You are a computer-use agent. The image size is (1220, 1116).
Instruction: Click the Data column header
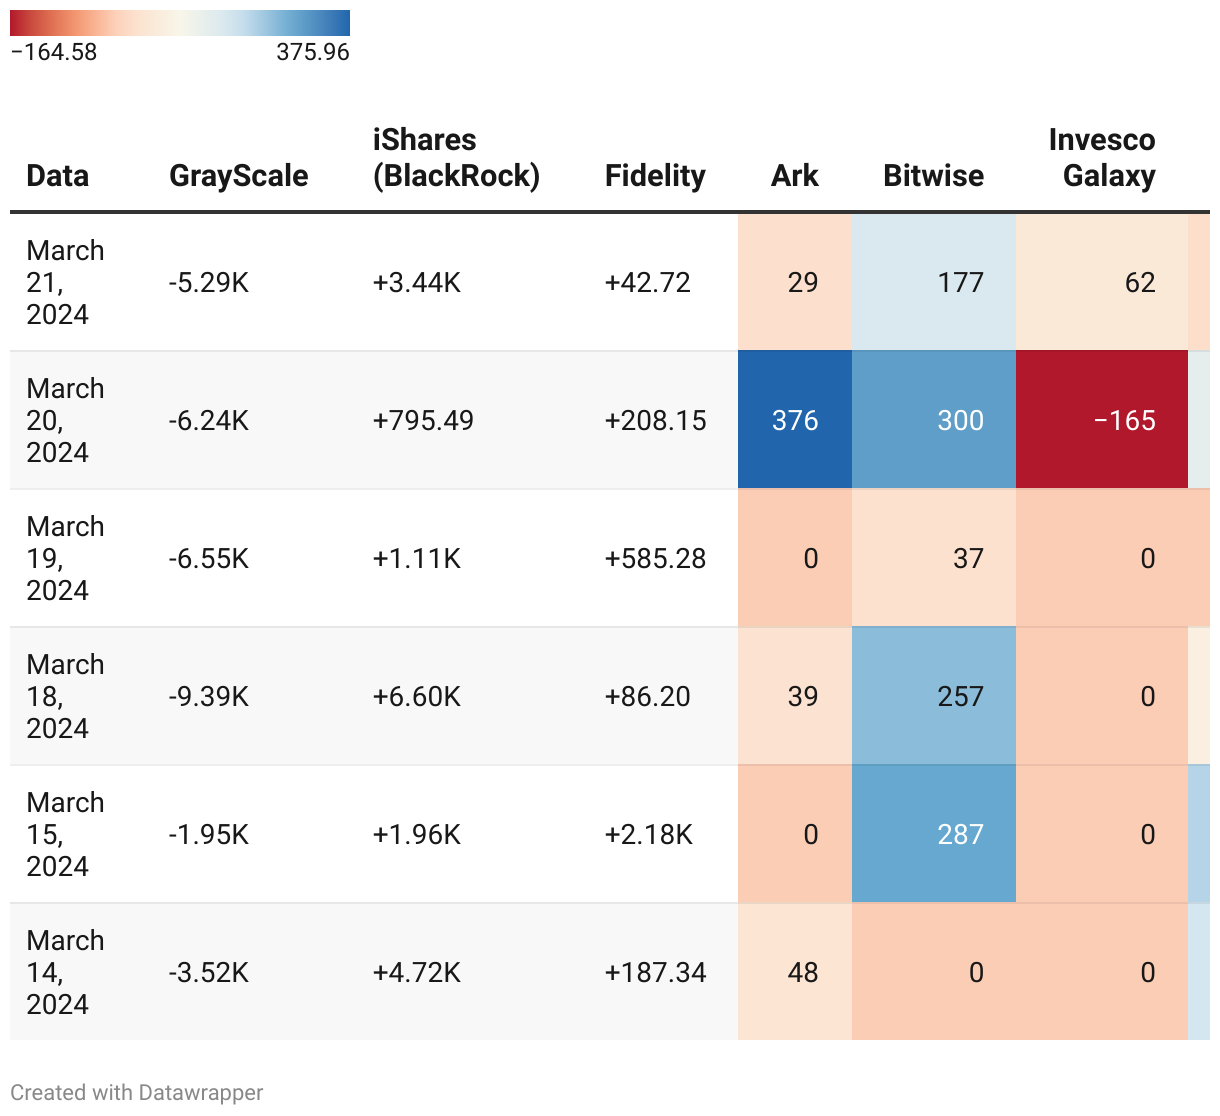pyautogui.click(x=58, y=176)
